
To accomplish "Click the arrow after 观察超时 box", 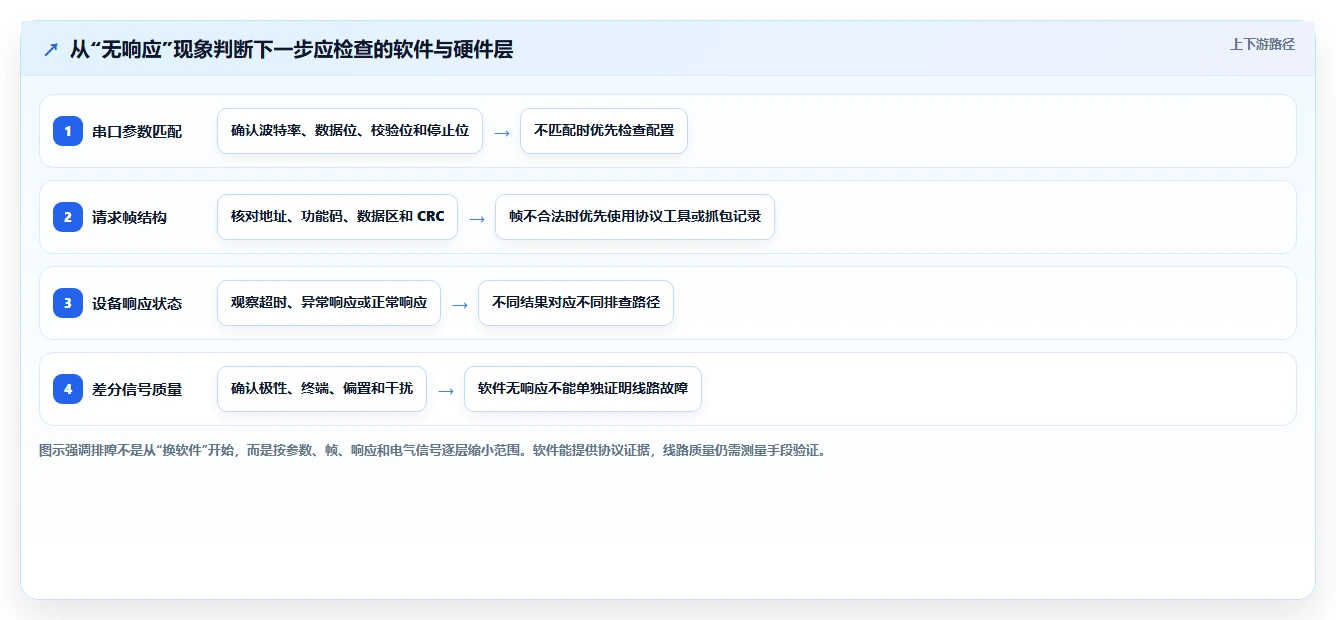I will pos(460,304).
